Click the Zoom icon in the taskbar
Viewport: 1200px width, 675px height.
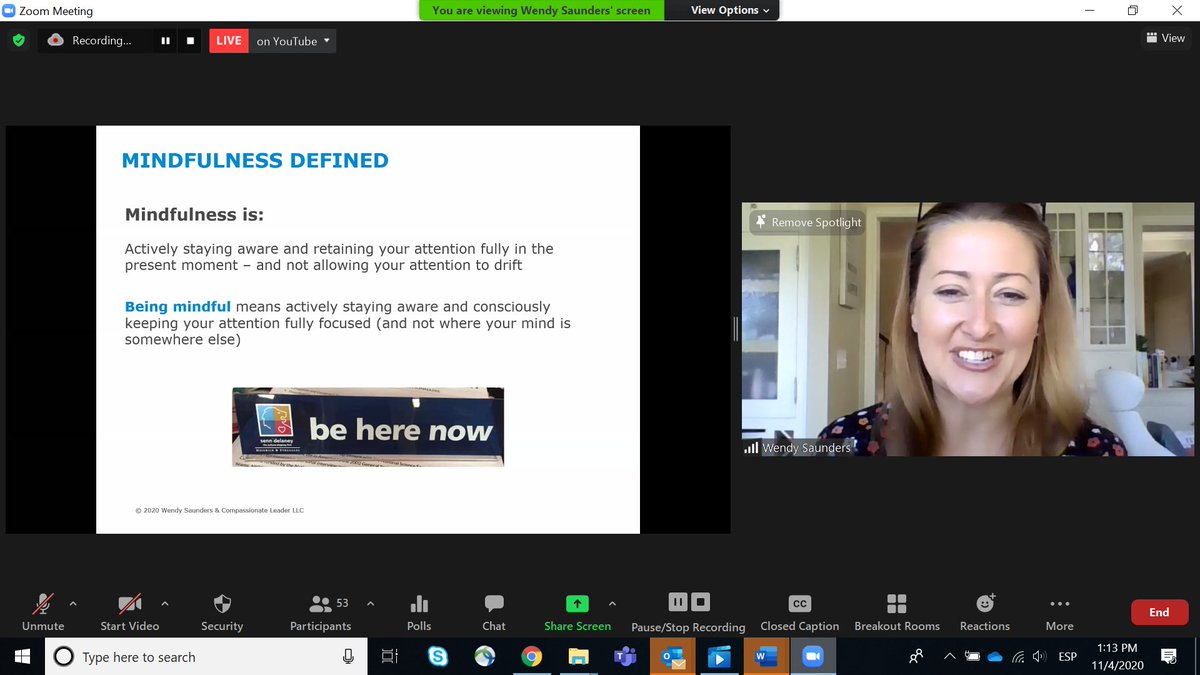click(x=812, y=657)
